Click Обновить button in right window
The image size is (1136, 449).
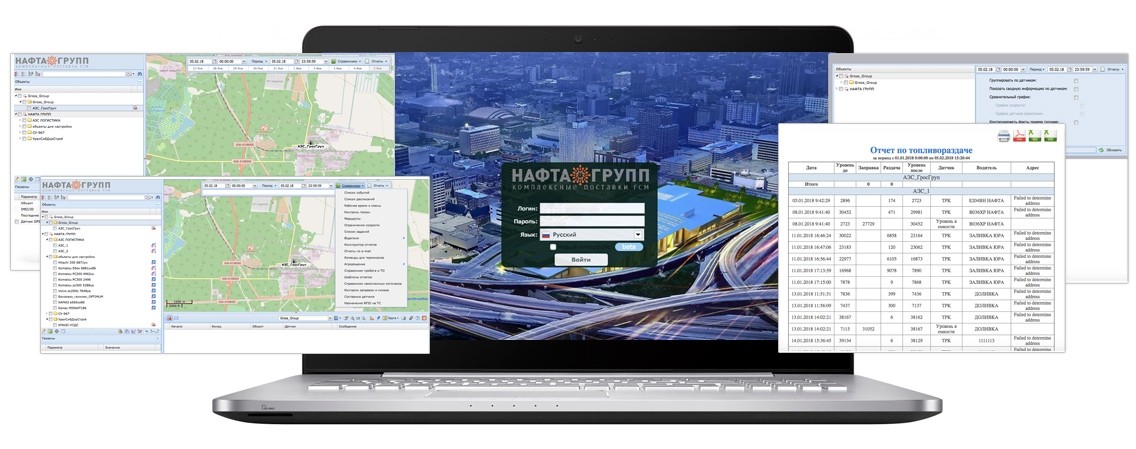(1110, 150)
